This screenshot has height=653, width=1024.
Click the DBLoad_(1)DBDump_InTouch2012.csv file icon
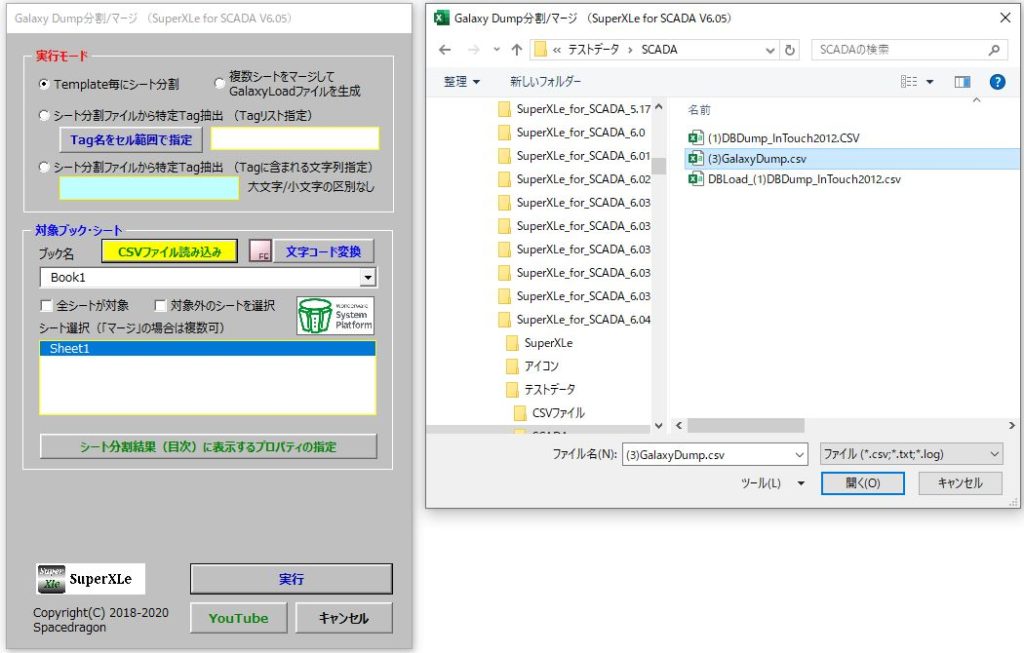[x=696, y=179]
